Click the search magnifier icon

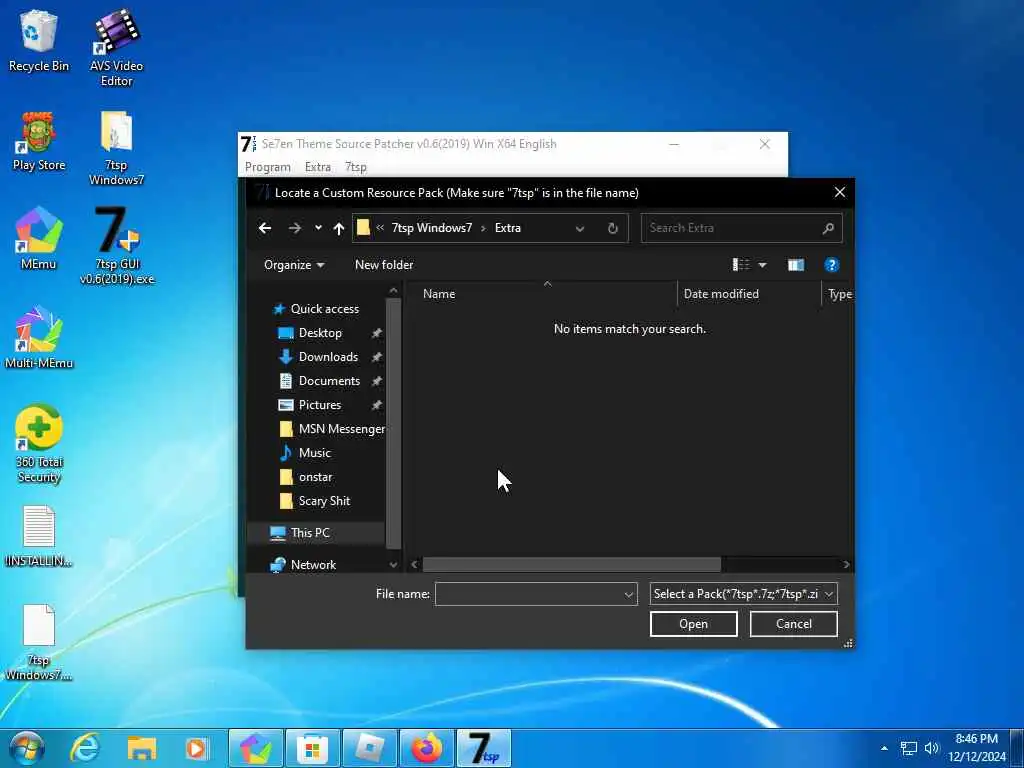(828, 228)
